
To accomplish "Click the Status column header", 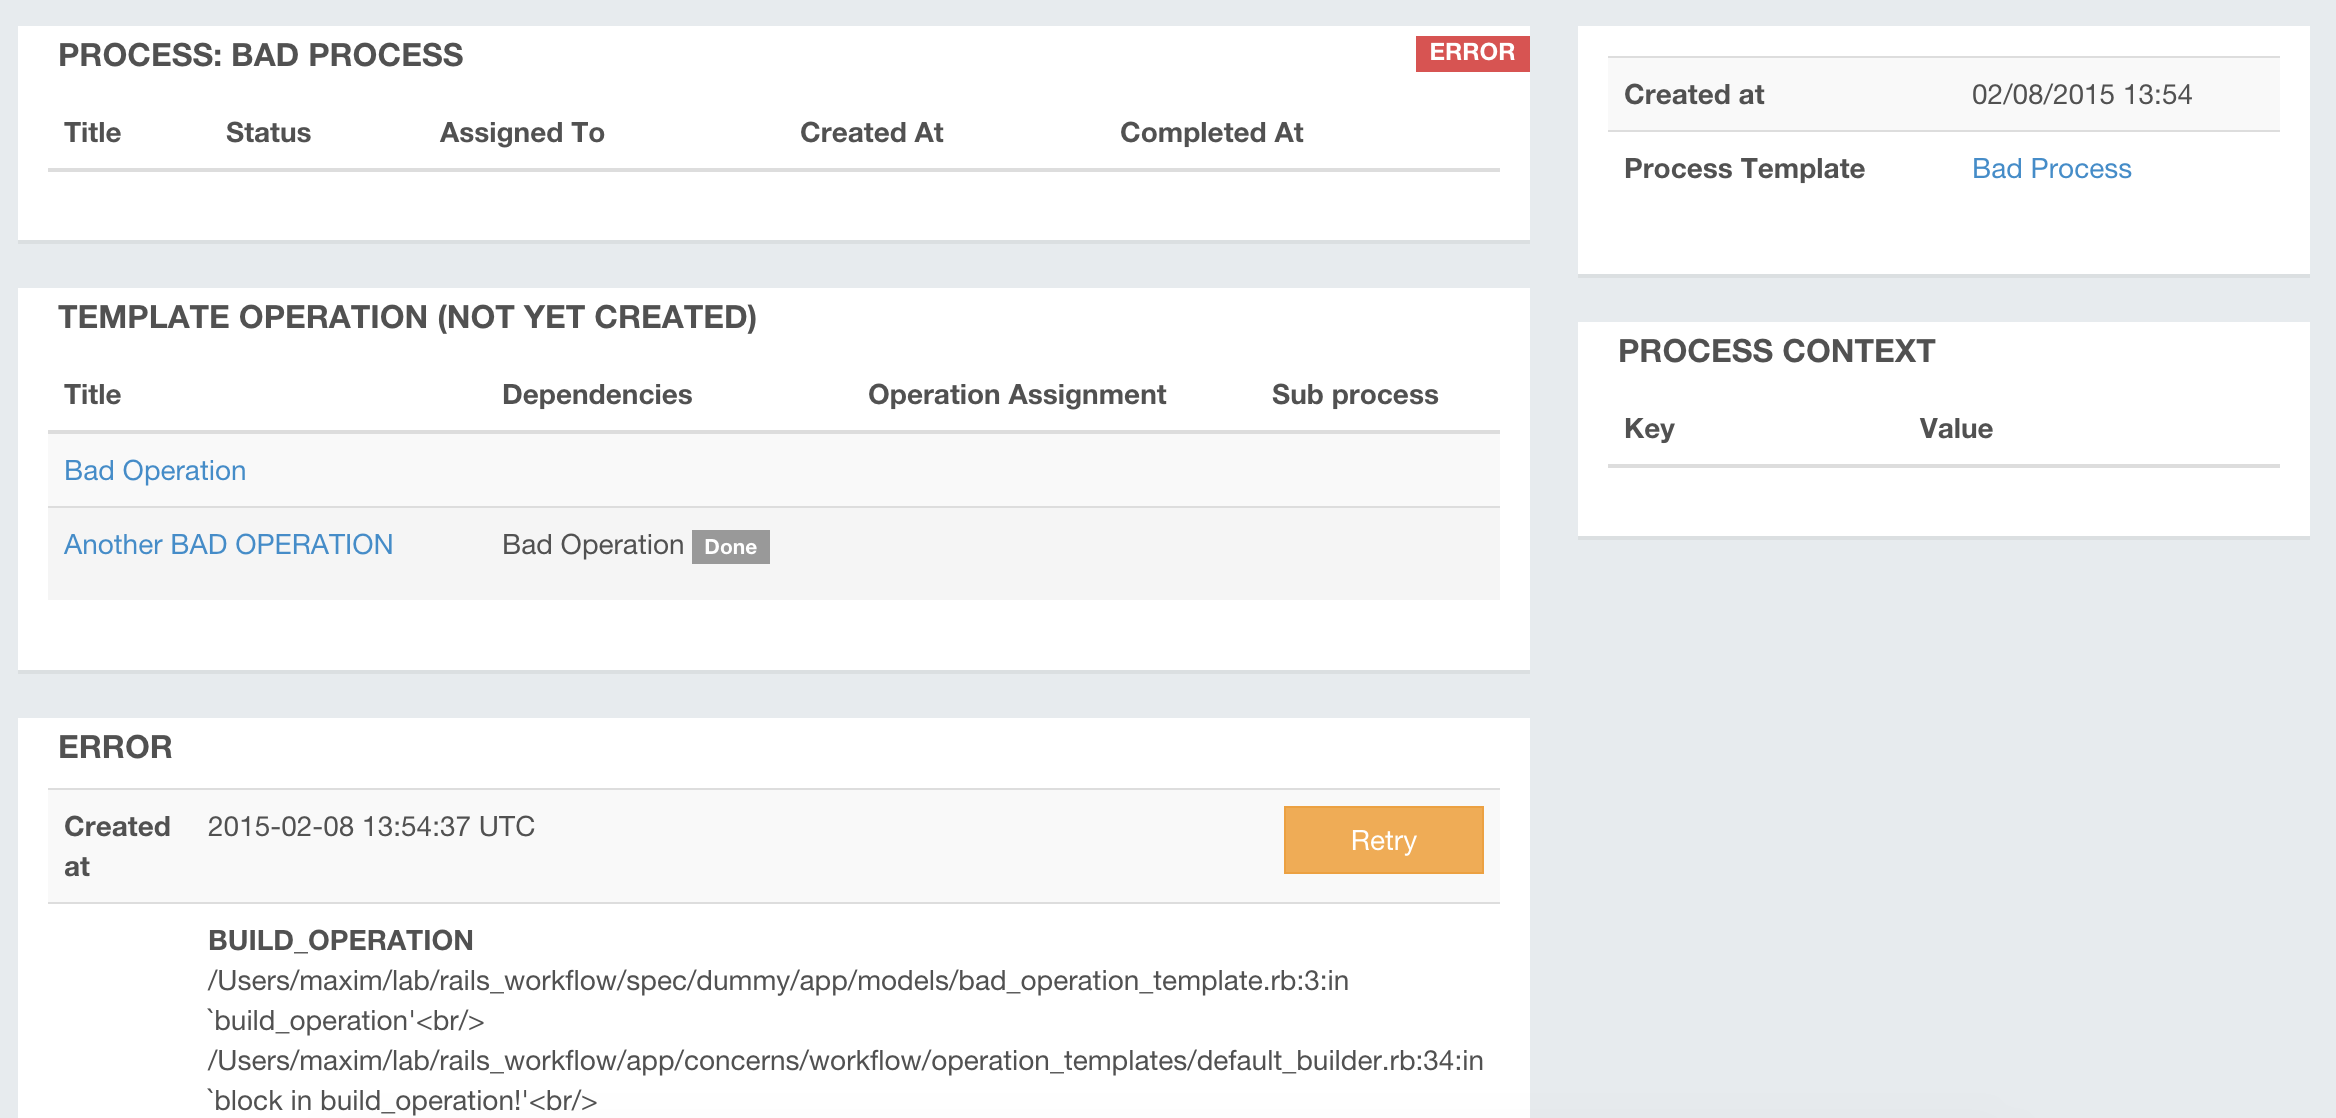I will (268, 132).
